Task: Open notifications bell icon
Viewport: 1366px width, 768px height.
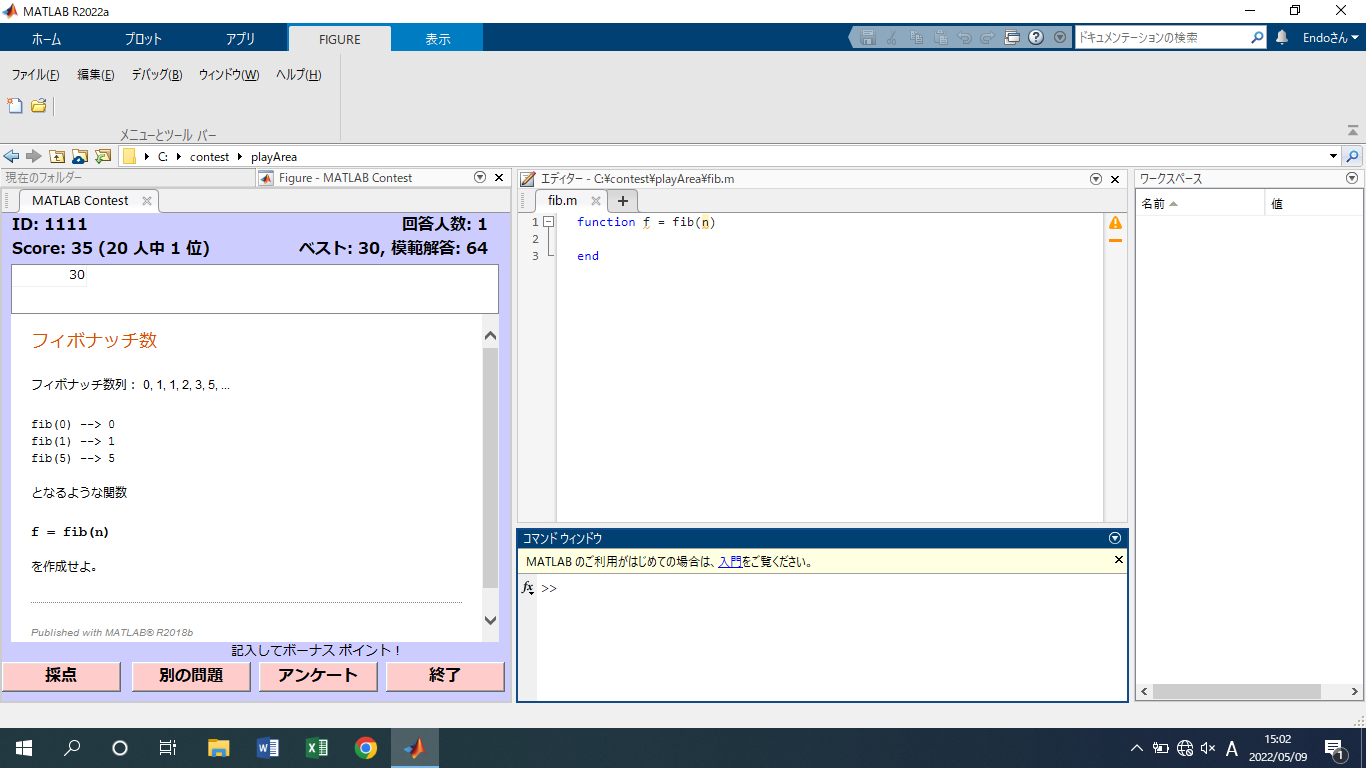Action: click(1282, 38)
